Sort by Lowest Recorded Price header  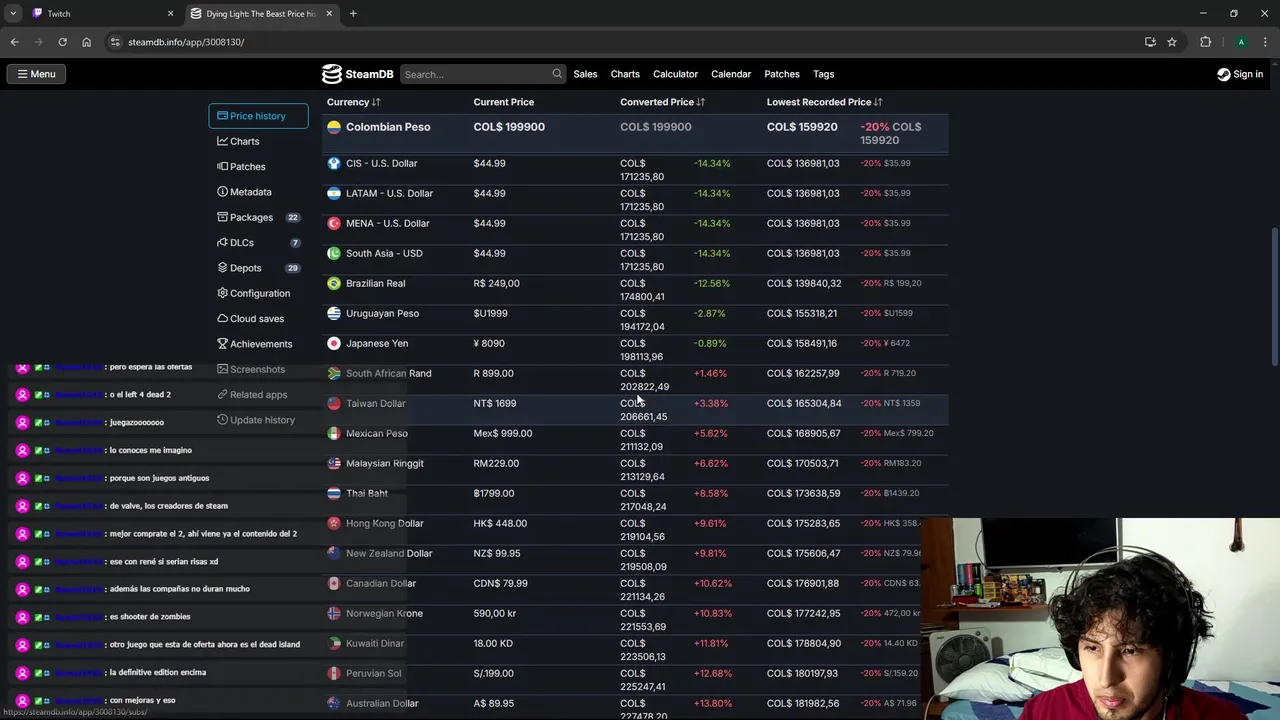(x=825, y=102)
